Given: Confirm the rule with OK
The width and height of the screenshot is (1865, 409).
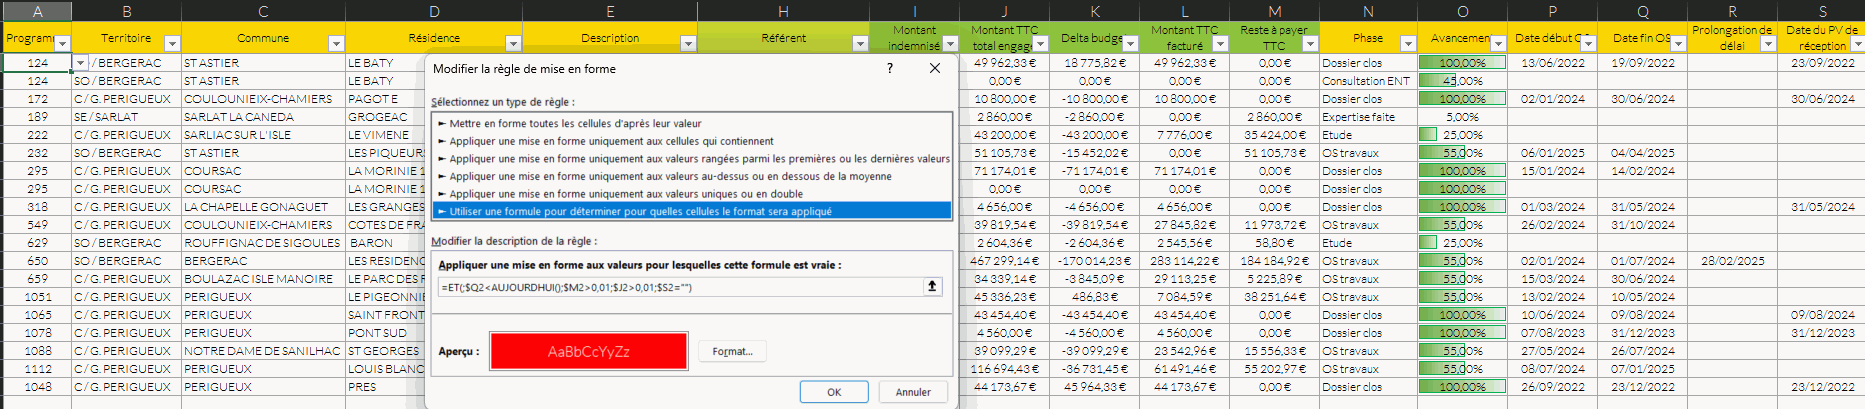Looking at the screenshot, I should pyautogui.click(x=833, y=392).
